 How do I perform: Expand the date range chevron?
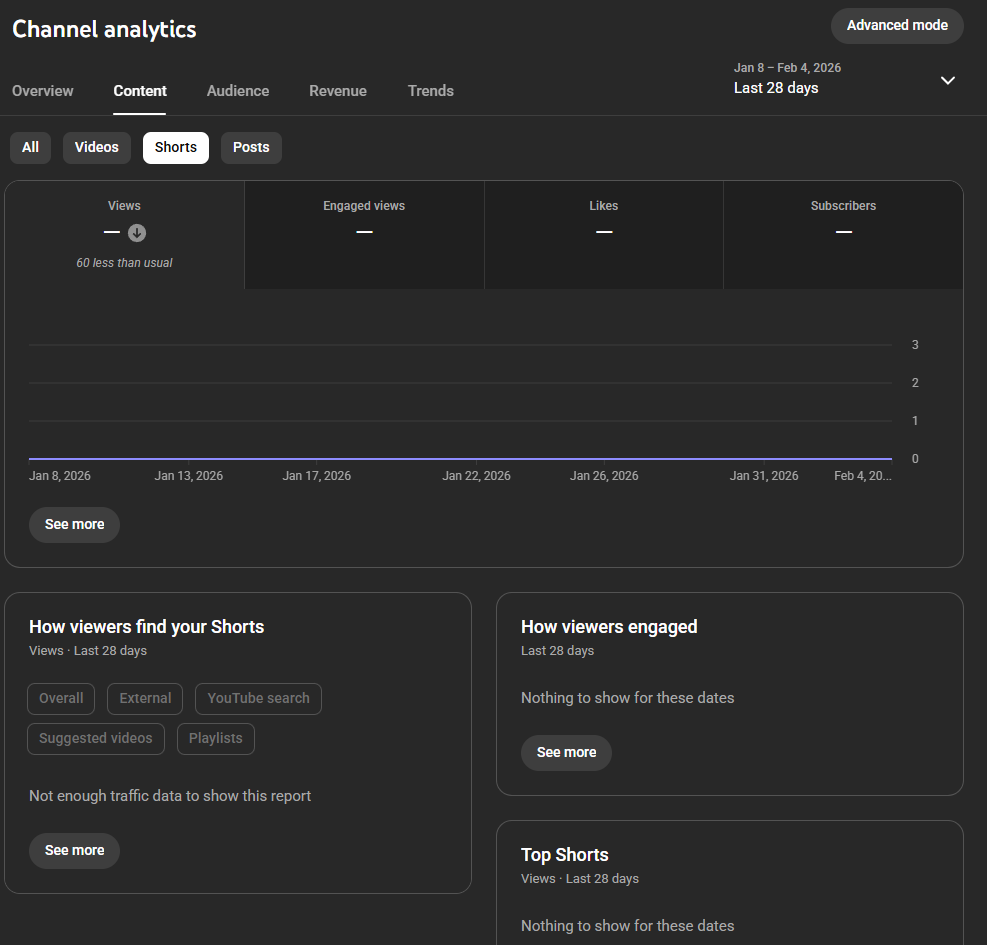[948, 80]
